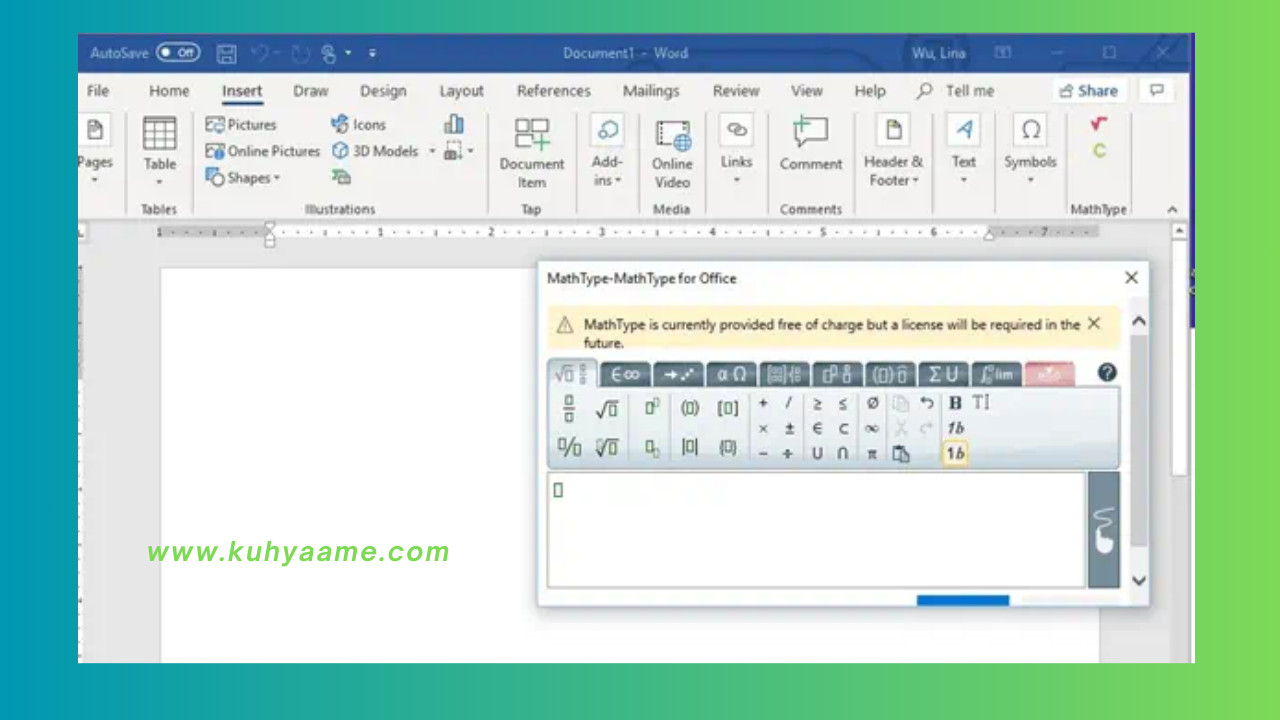Insert Pictures from the ribbon
The width and height of the screenshot is (1280, 720).
click(241, 125)
